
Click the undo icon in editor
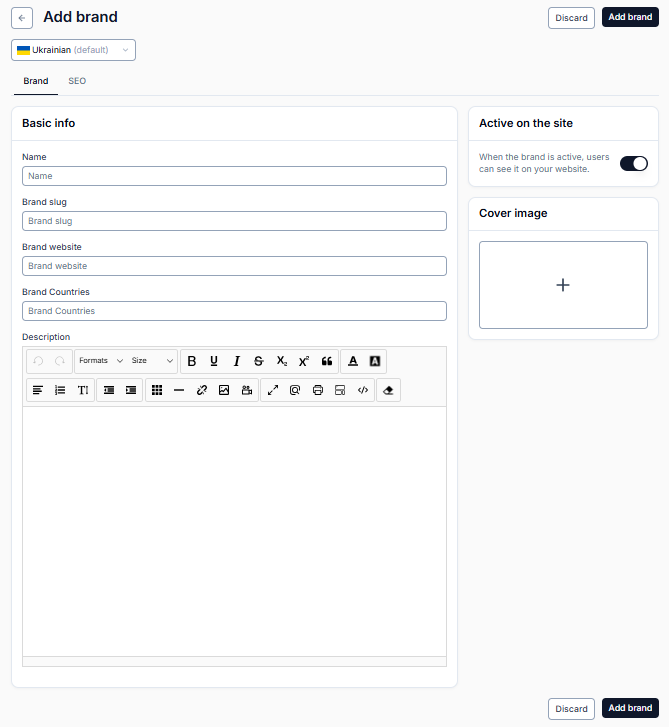38,361
